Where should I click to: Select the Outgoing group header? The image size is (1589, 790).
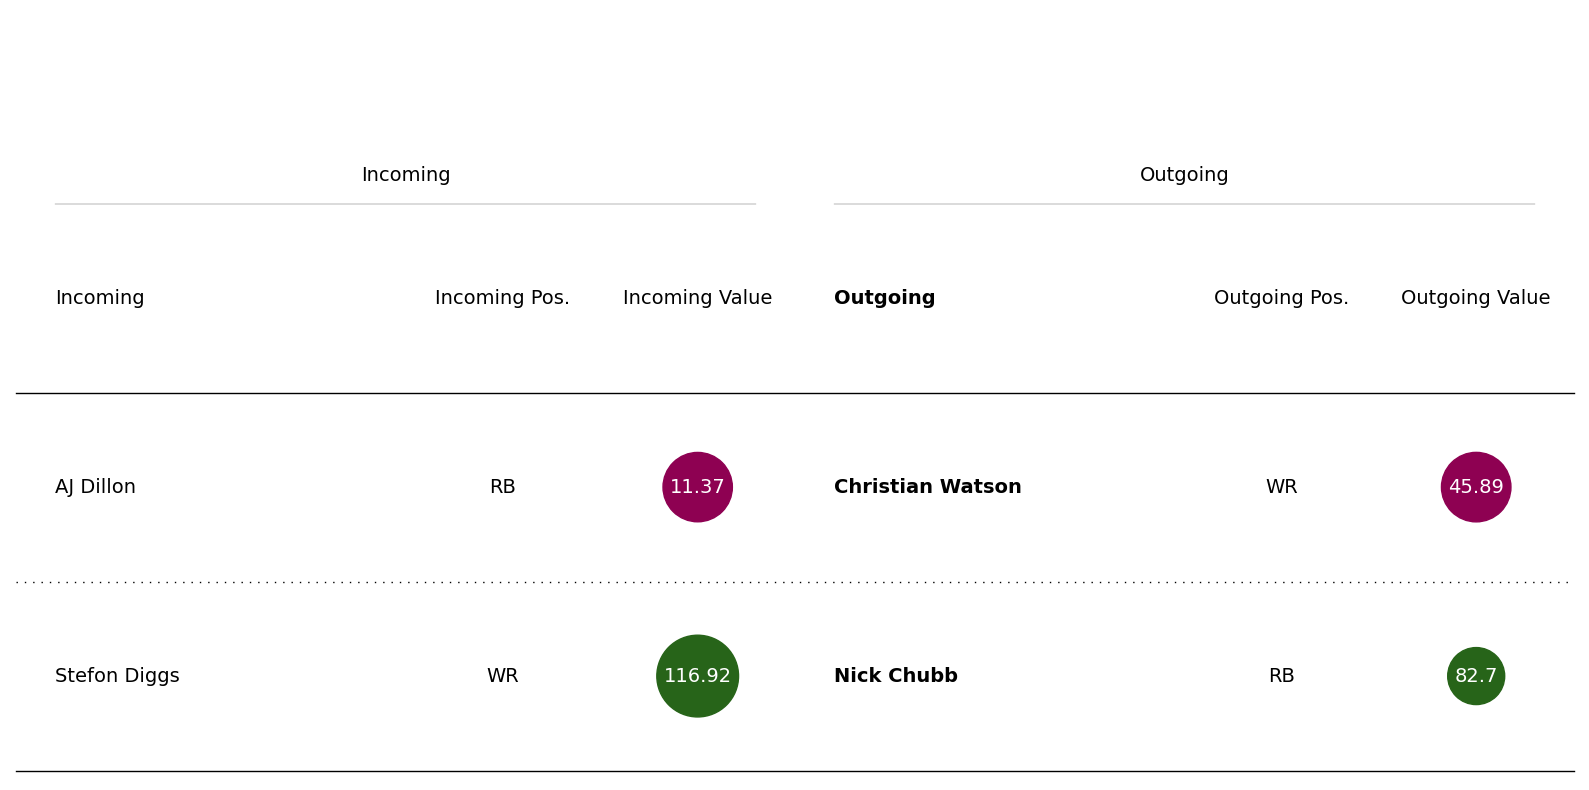point(1184,175)
